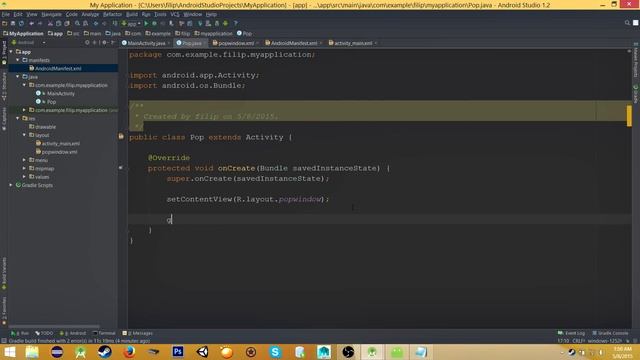Open the Run tool window tab
The image size is (640, 360).
coord(20,333)
